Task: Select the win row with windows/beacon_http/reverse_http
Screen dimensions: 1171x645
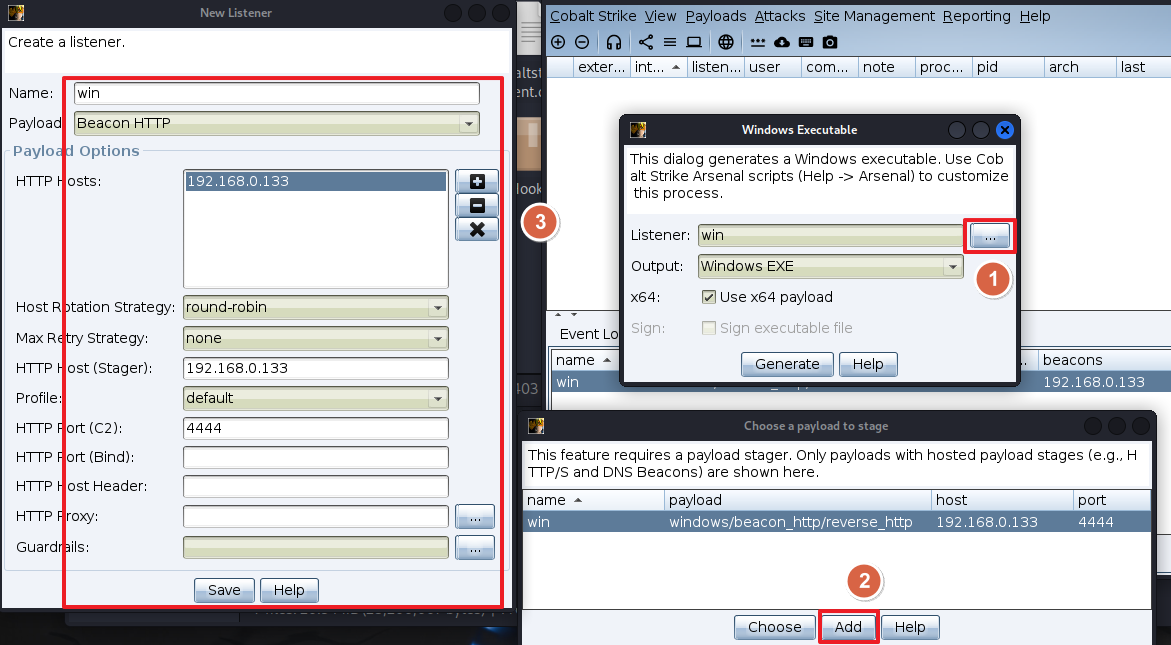Action: point(836,522)
